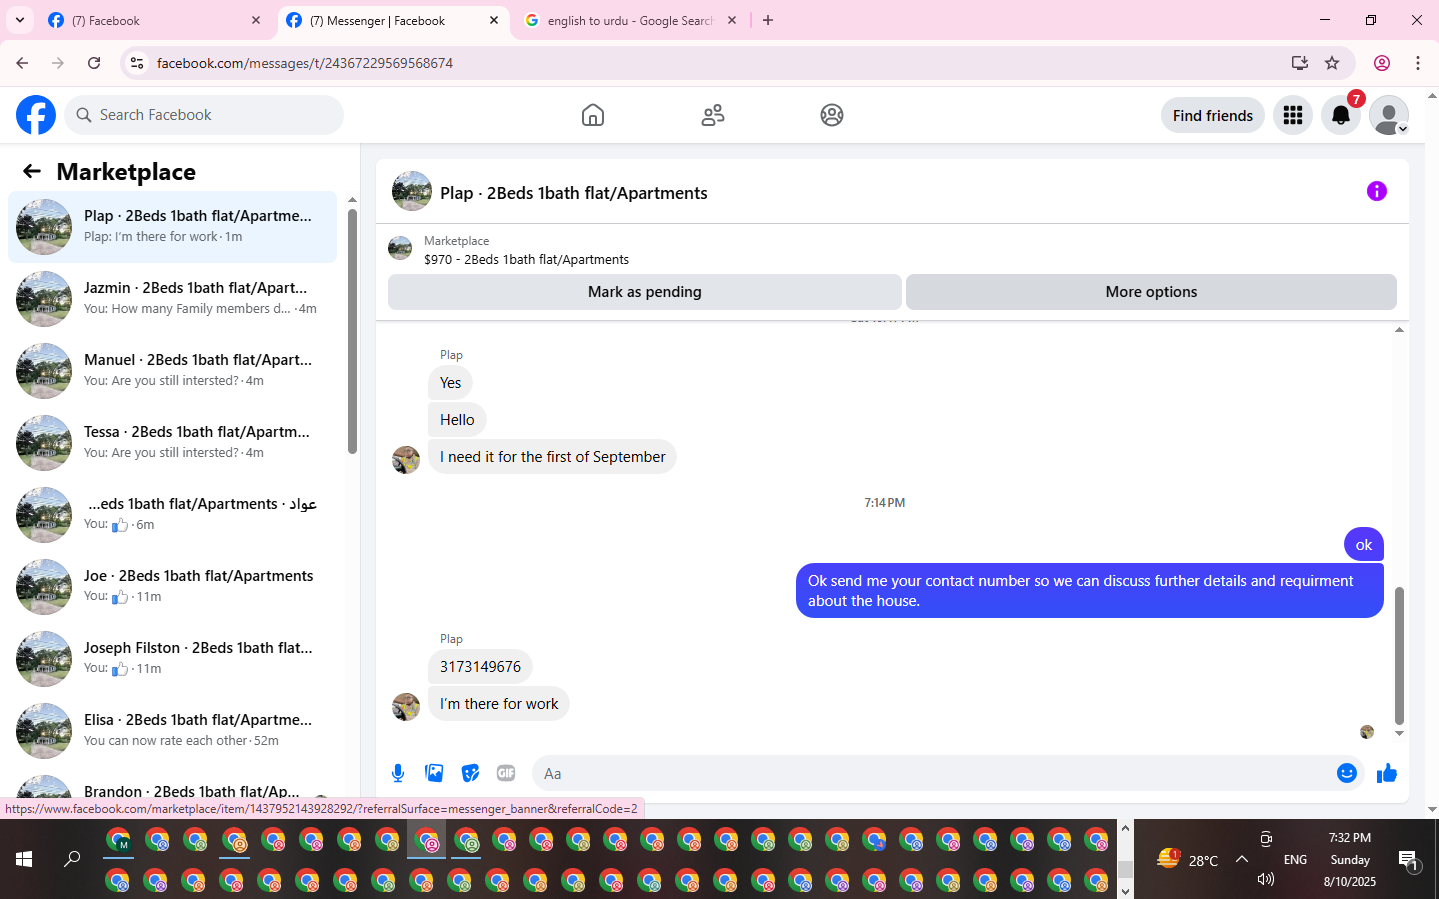The image size is (1439, 899).
Task: Open Windows taskbar search
Action: tap(72, 859)
